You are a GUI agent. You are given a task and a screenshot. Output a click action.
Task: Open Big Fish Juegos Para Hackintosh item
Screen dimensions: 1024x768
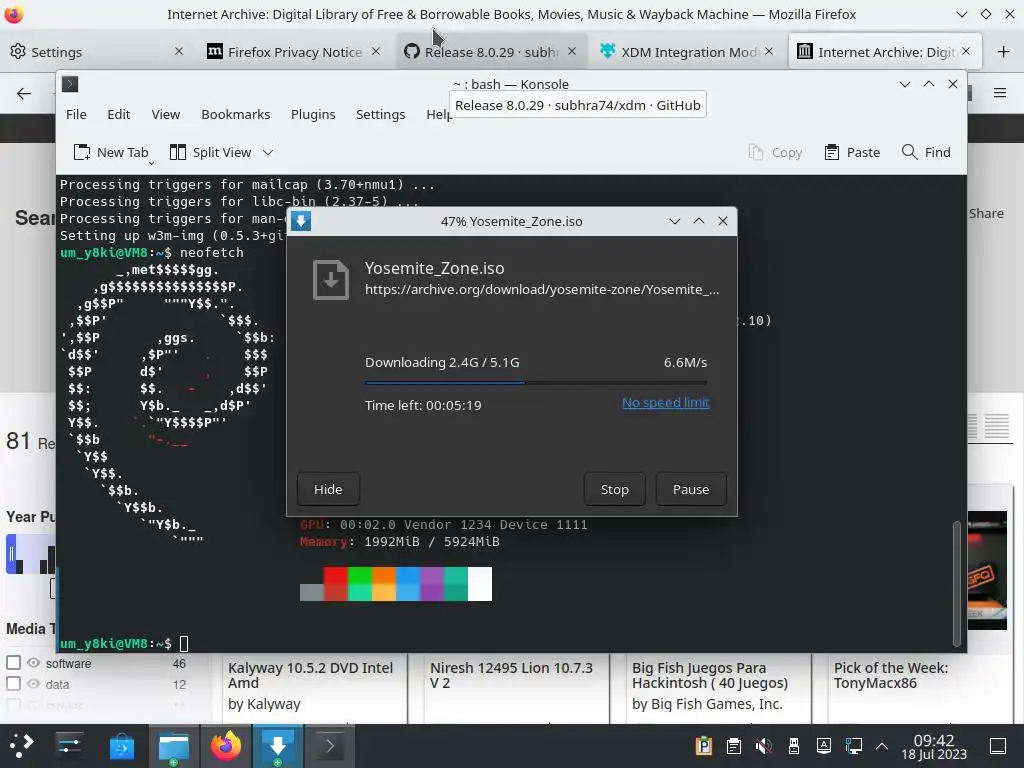710,675
